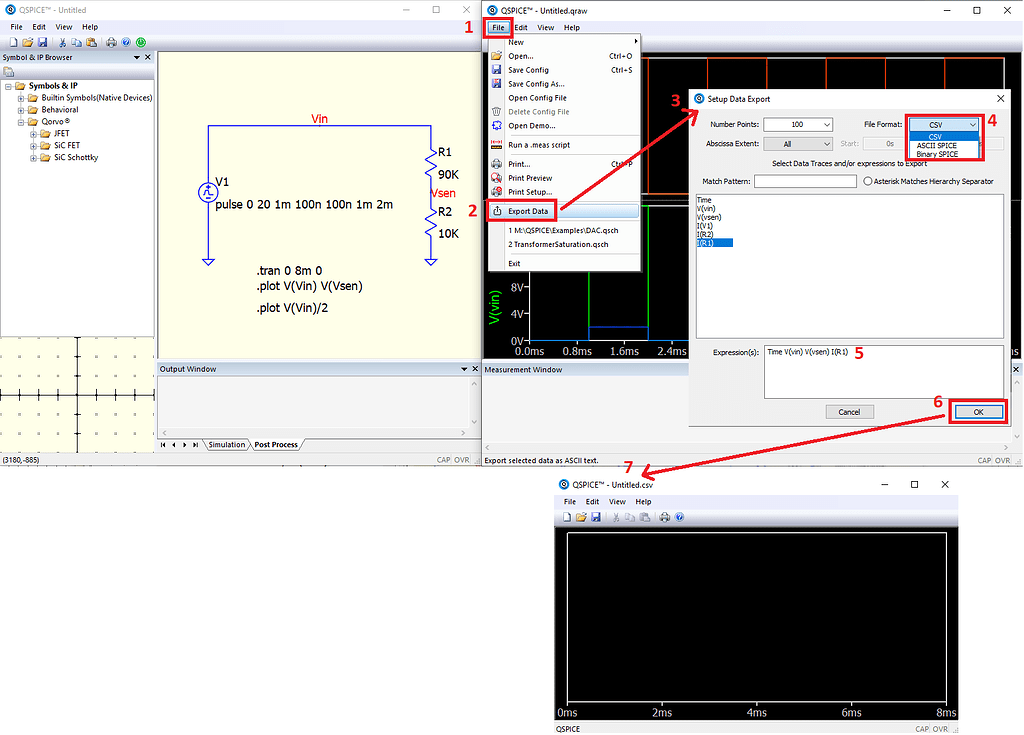This screenshot has height=735, width=1024.
Task: Cancel the Setup Data Export dialog
Action: [849, 411]
